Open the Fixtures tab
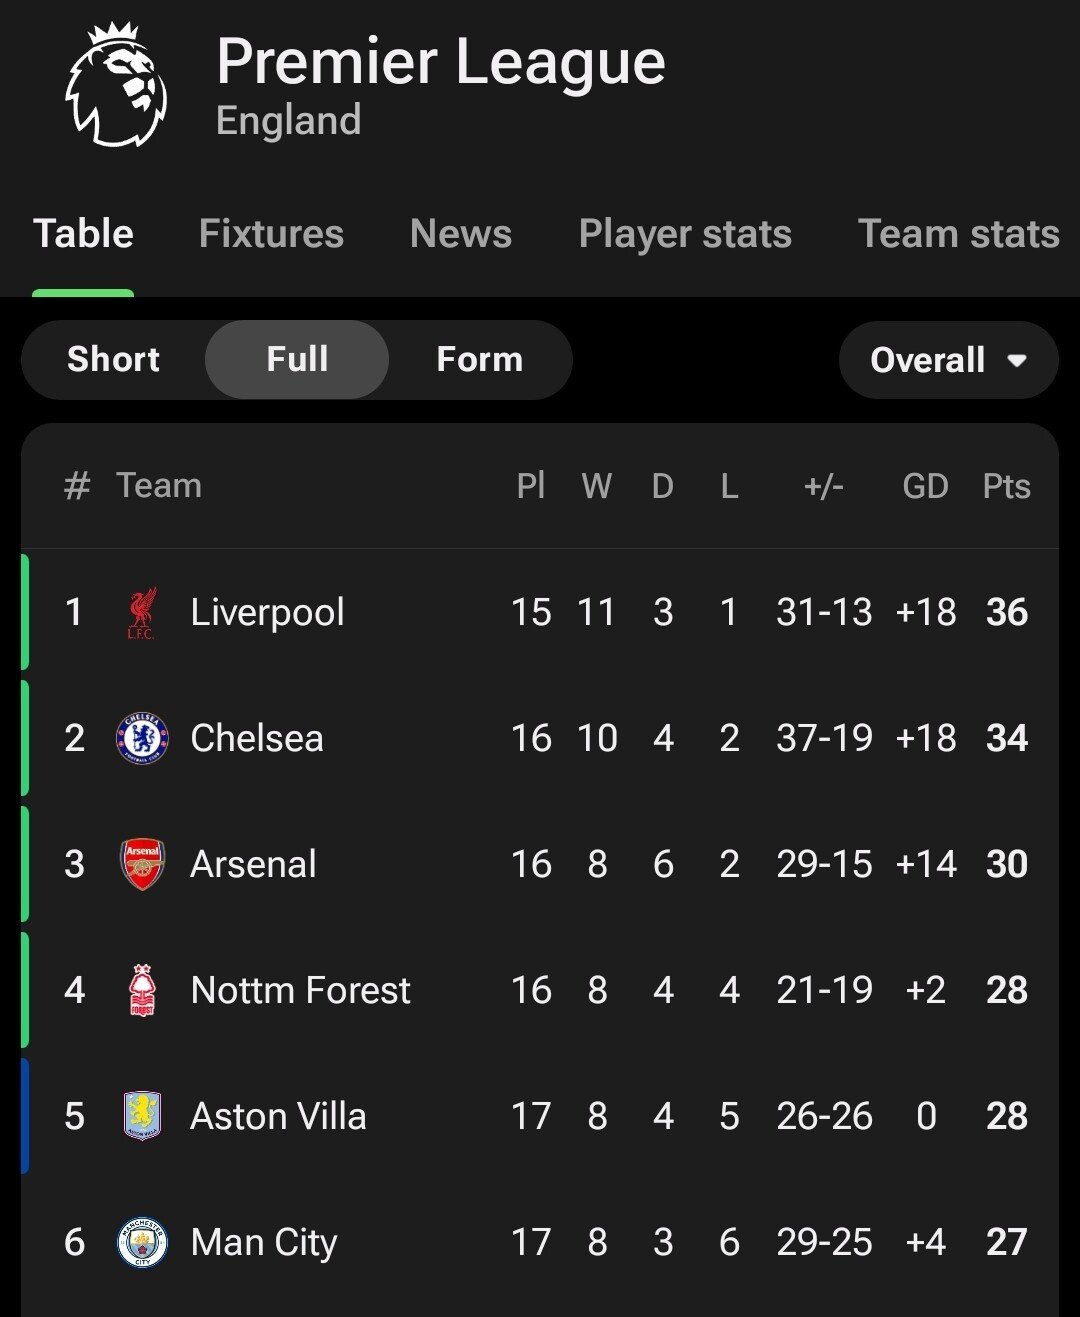 click(x=271, y=234)
